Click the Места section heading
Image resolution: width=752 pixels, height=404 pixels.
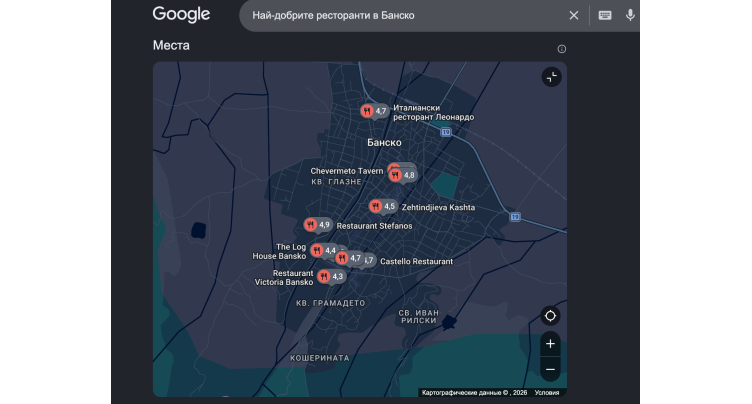click(x=171, y=45)
